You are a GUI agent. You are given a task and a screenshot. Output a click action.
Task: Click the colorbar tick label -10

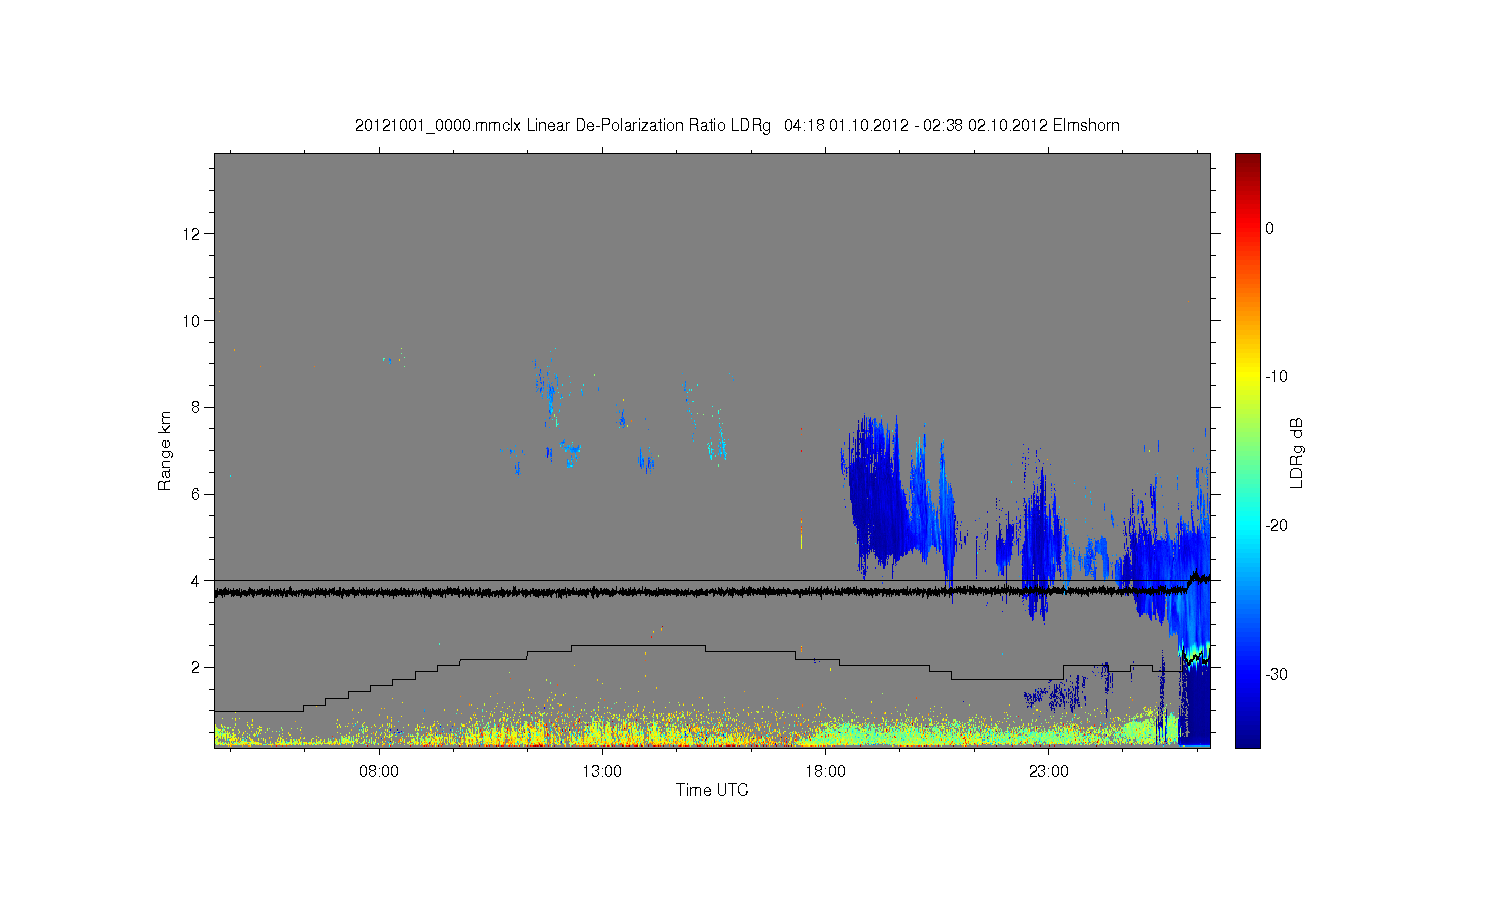click(1276, 377)
